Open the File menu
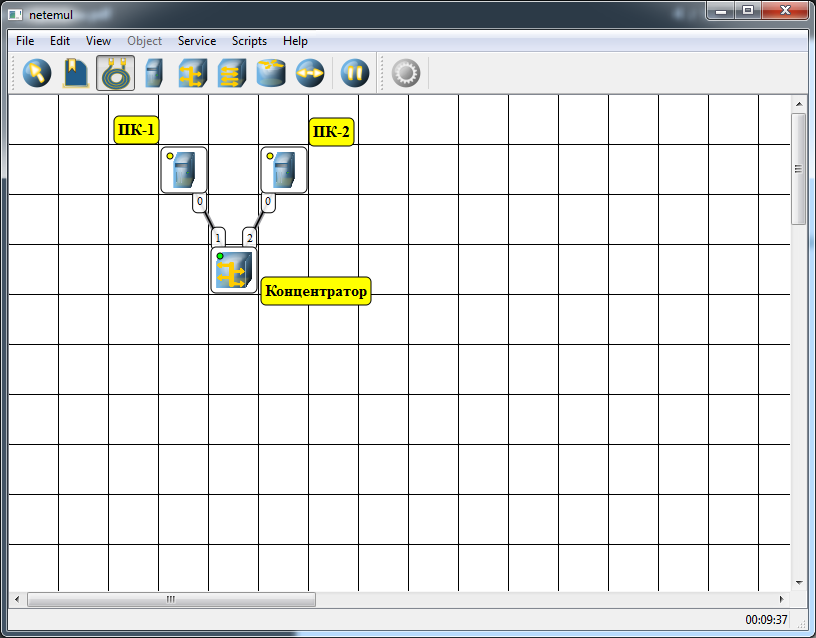This screenshot has height=638, width=816. tap(25, 41)
